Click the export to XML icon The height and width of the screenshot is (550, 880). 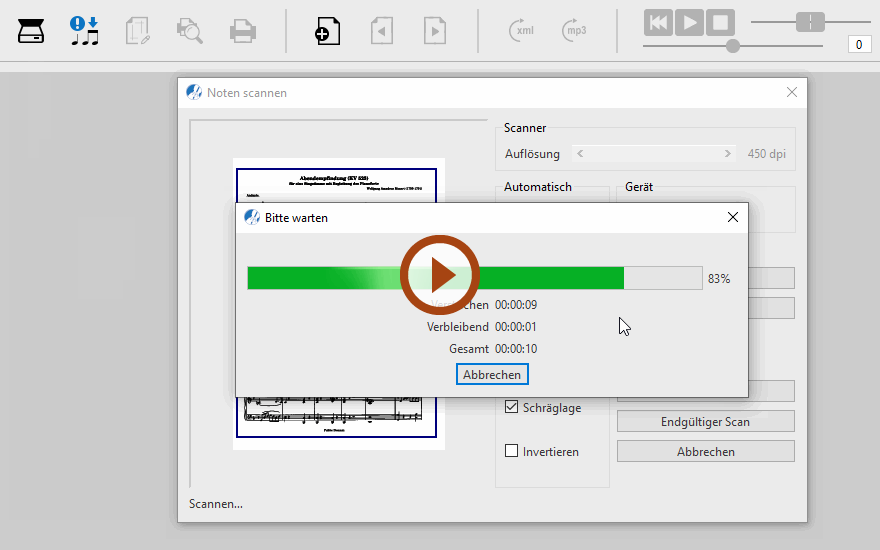(522, 31)
